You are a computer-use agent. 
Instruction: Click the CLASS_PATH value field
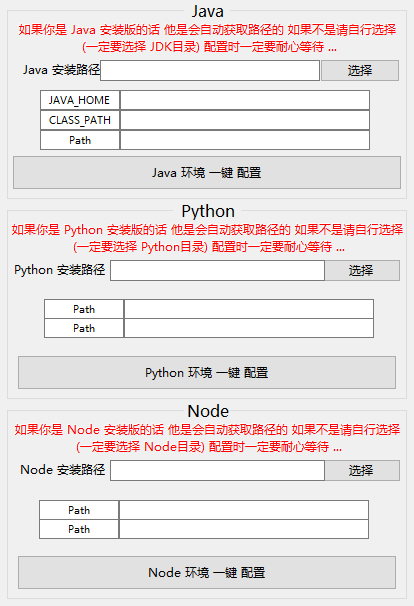click(x=245, y=120)
